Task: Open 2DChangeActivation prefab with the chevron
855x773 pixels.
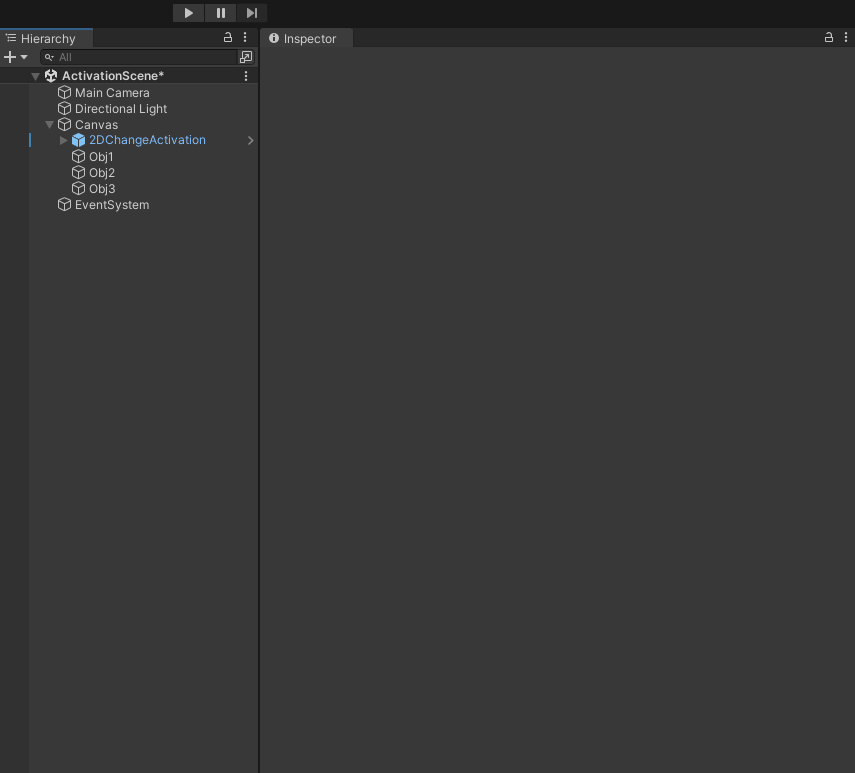Action: [x=250, y=141]
